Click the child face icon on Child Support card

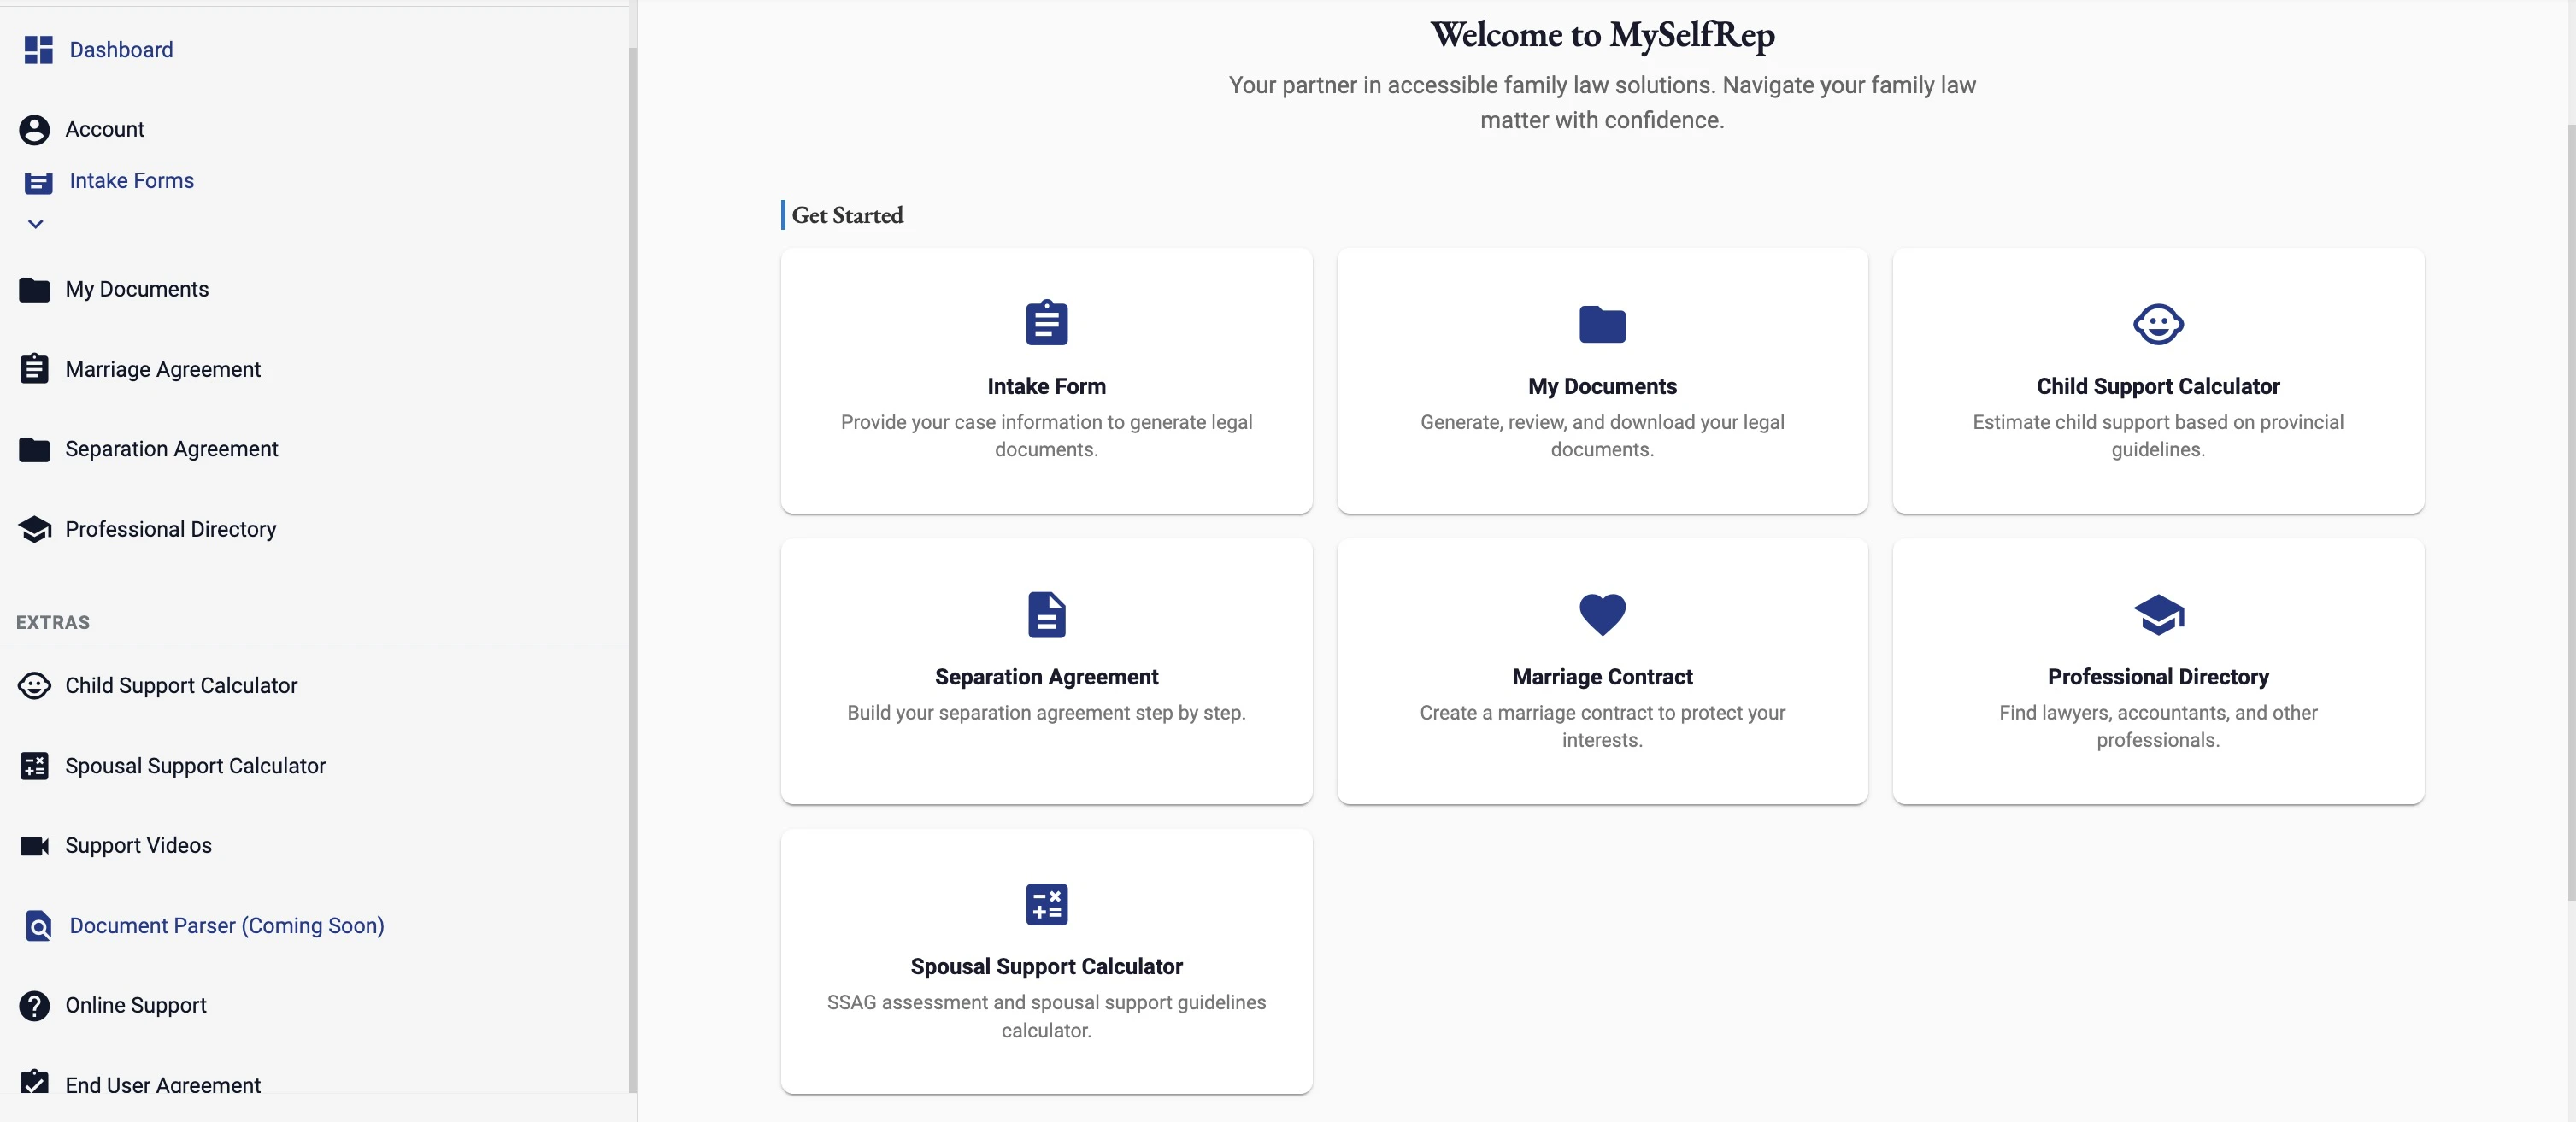(2158, 324)
